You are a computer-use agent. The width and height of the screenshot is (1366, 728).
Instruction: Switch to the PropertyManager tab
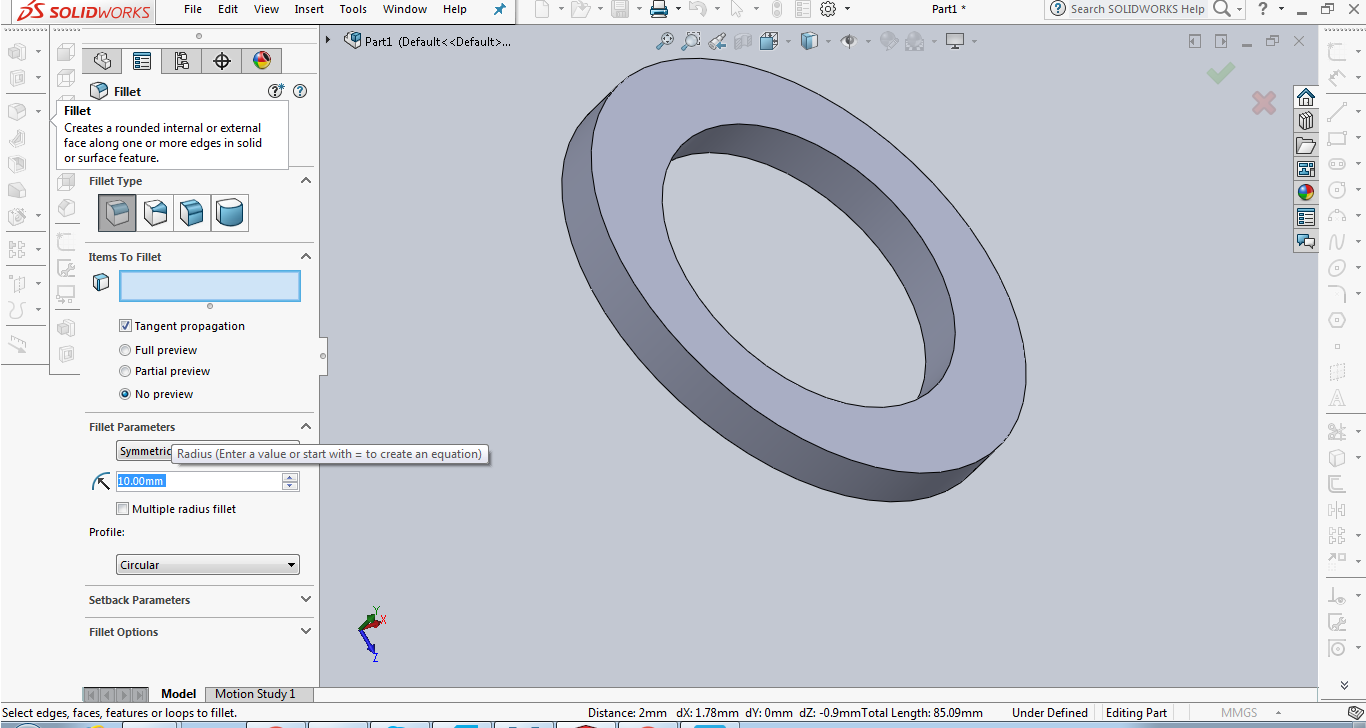142,61
